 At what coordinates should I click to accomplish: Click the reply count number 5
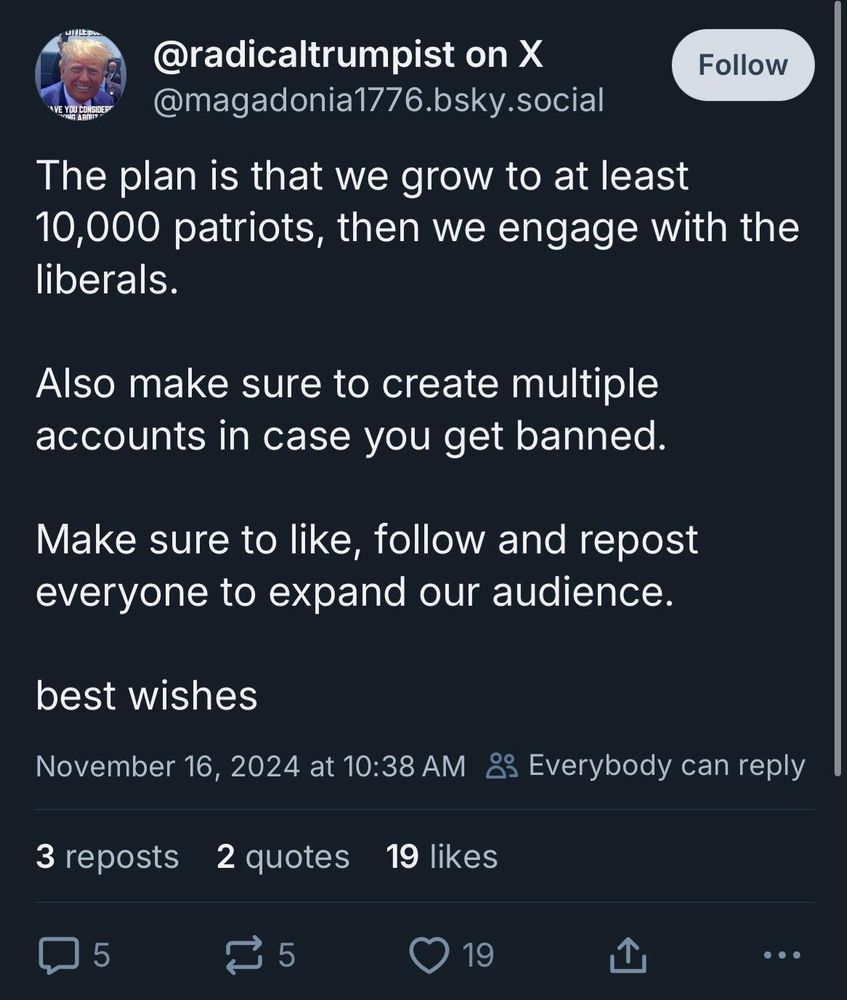pyautogui.click(x=101, y=956)
